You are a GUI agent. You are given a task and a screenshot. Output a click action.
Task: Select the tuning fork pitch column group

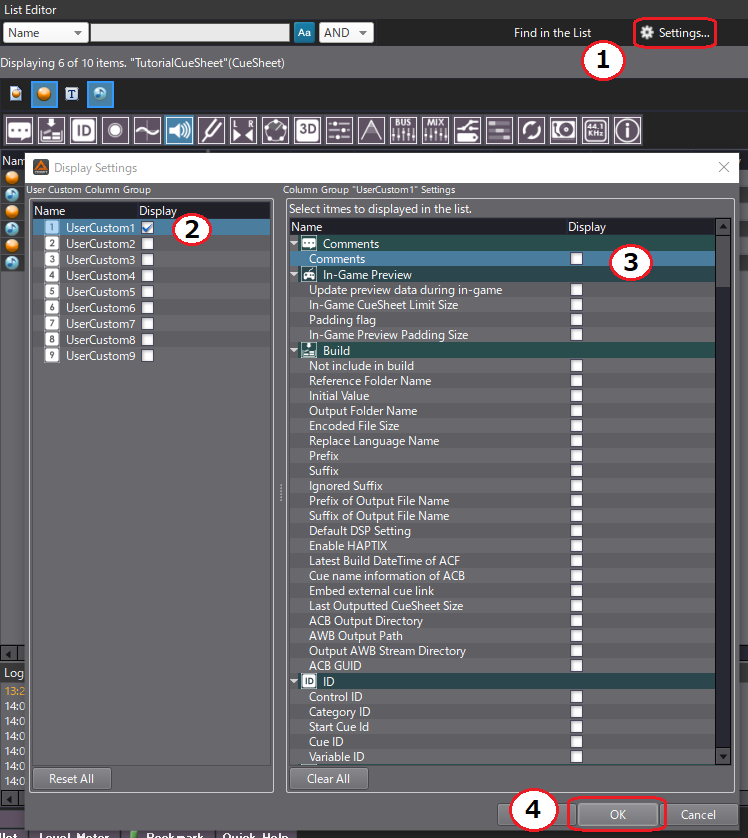pyautogui.click(x=211, y=130)
